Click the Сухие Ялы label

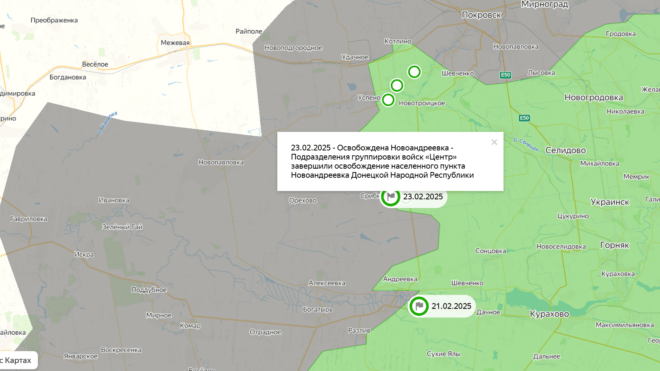[443, 354]
